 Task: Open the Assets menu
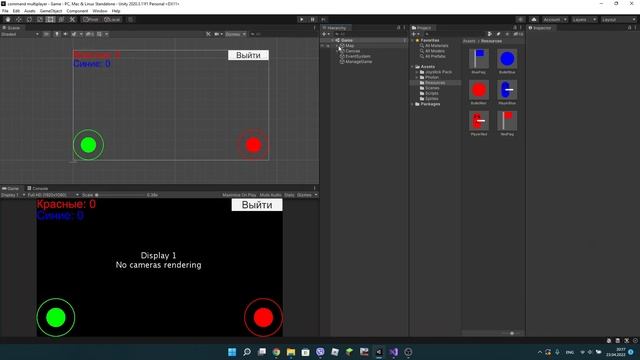[x=30, y=11]
